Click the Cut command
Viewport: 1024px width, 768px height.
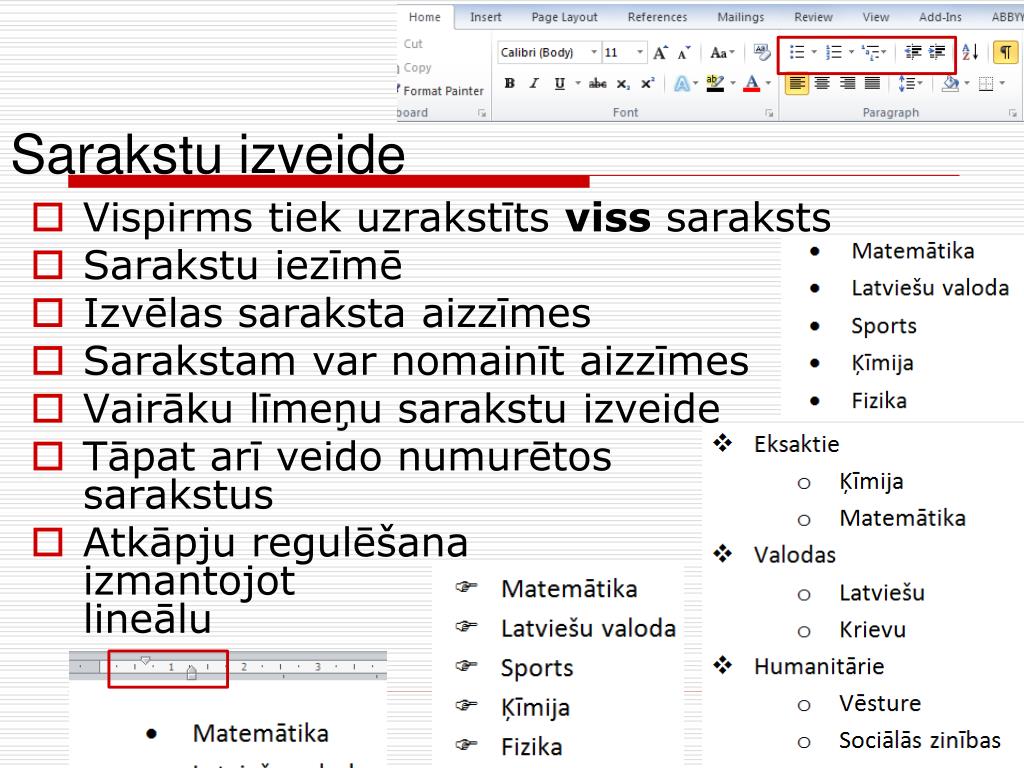[413, 44]
